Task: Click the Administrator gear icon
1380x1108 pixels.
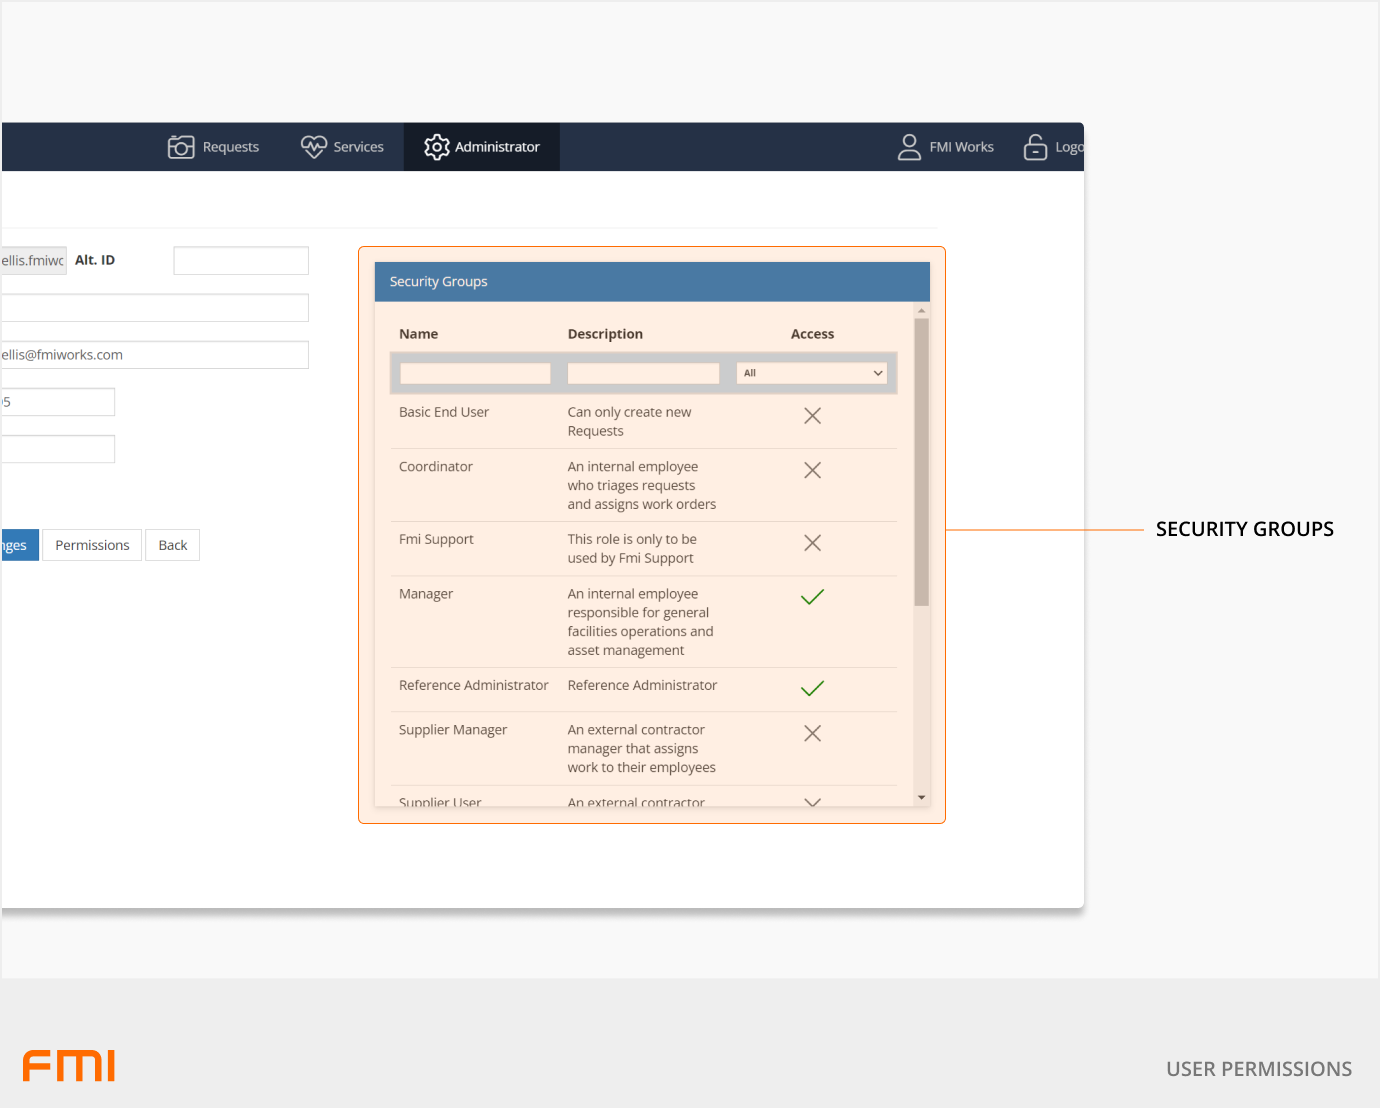Action: coord(436,147)
